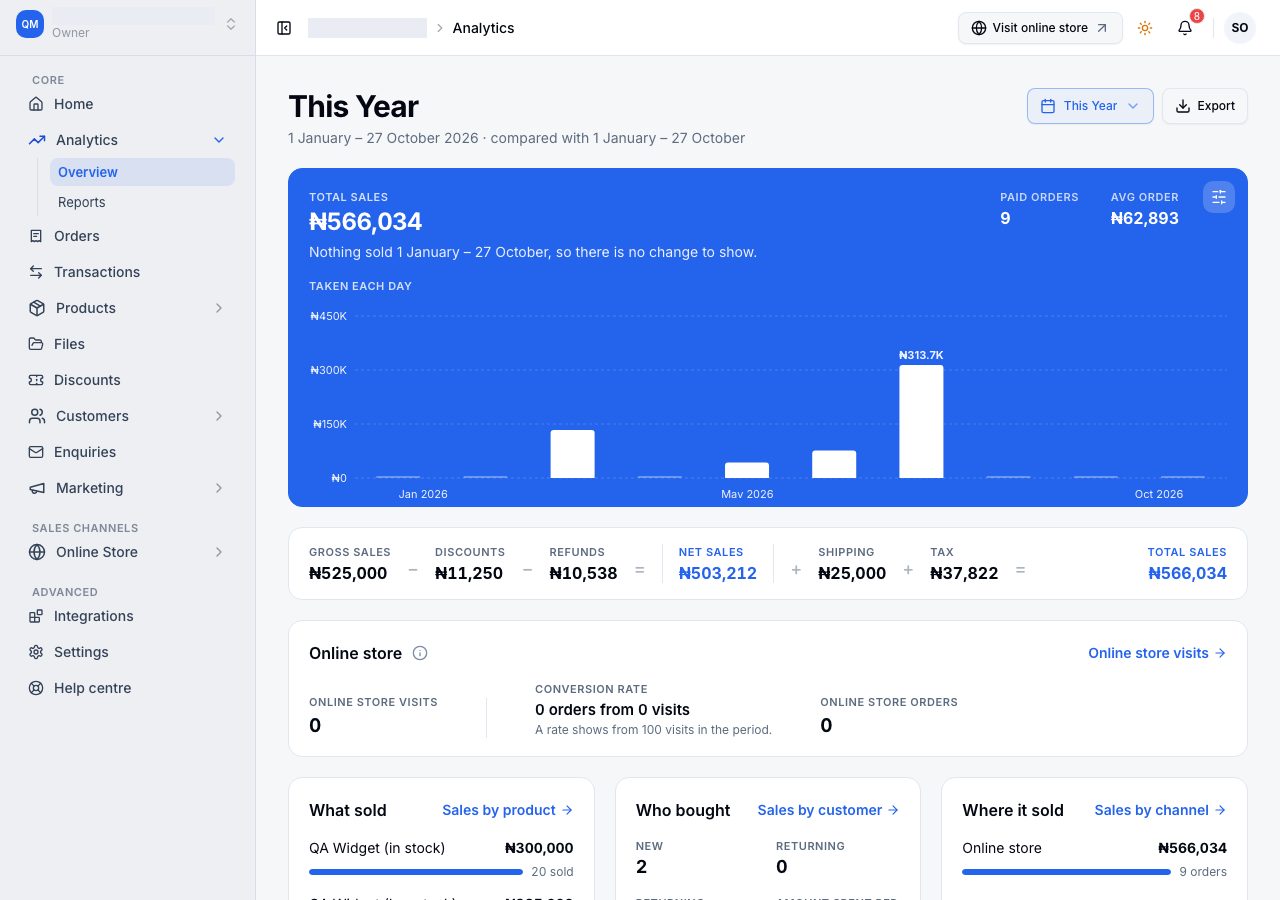Open Reports under Analytics

coord(142,202)
